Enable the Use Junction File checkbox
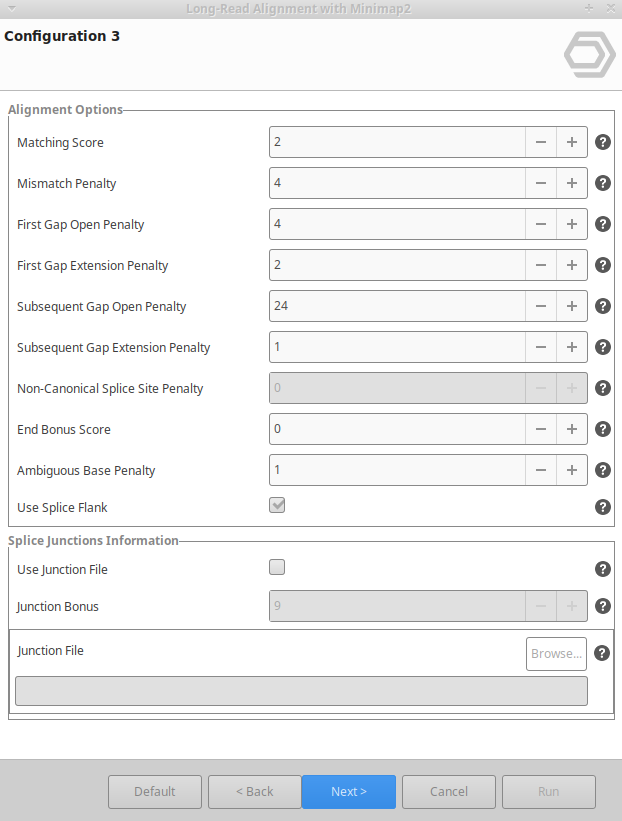 pyautogui.click(x=278, y=568)
